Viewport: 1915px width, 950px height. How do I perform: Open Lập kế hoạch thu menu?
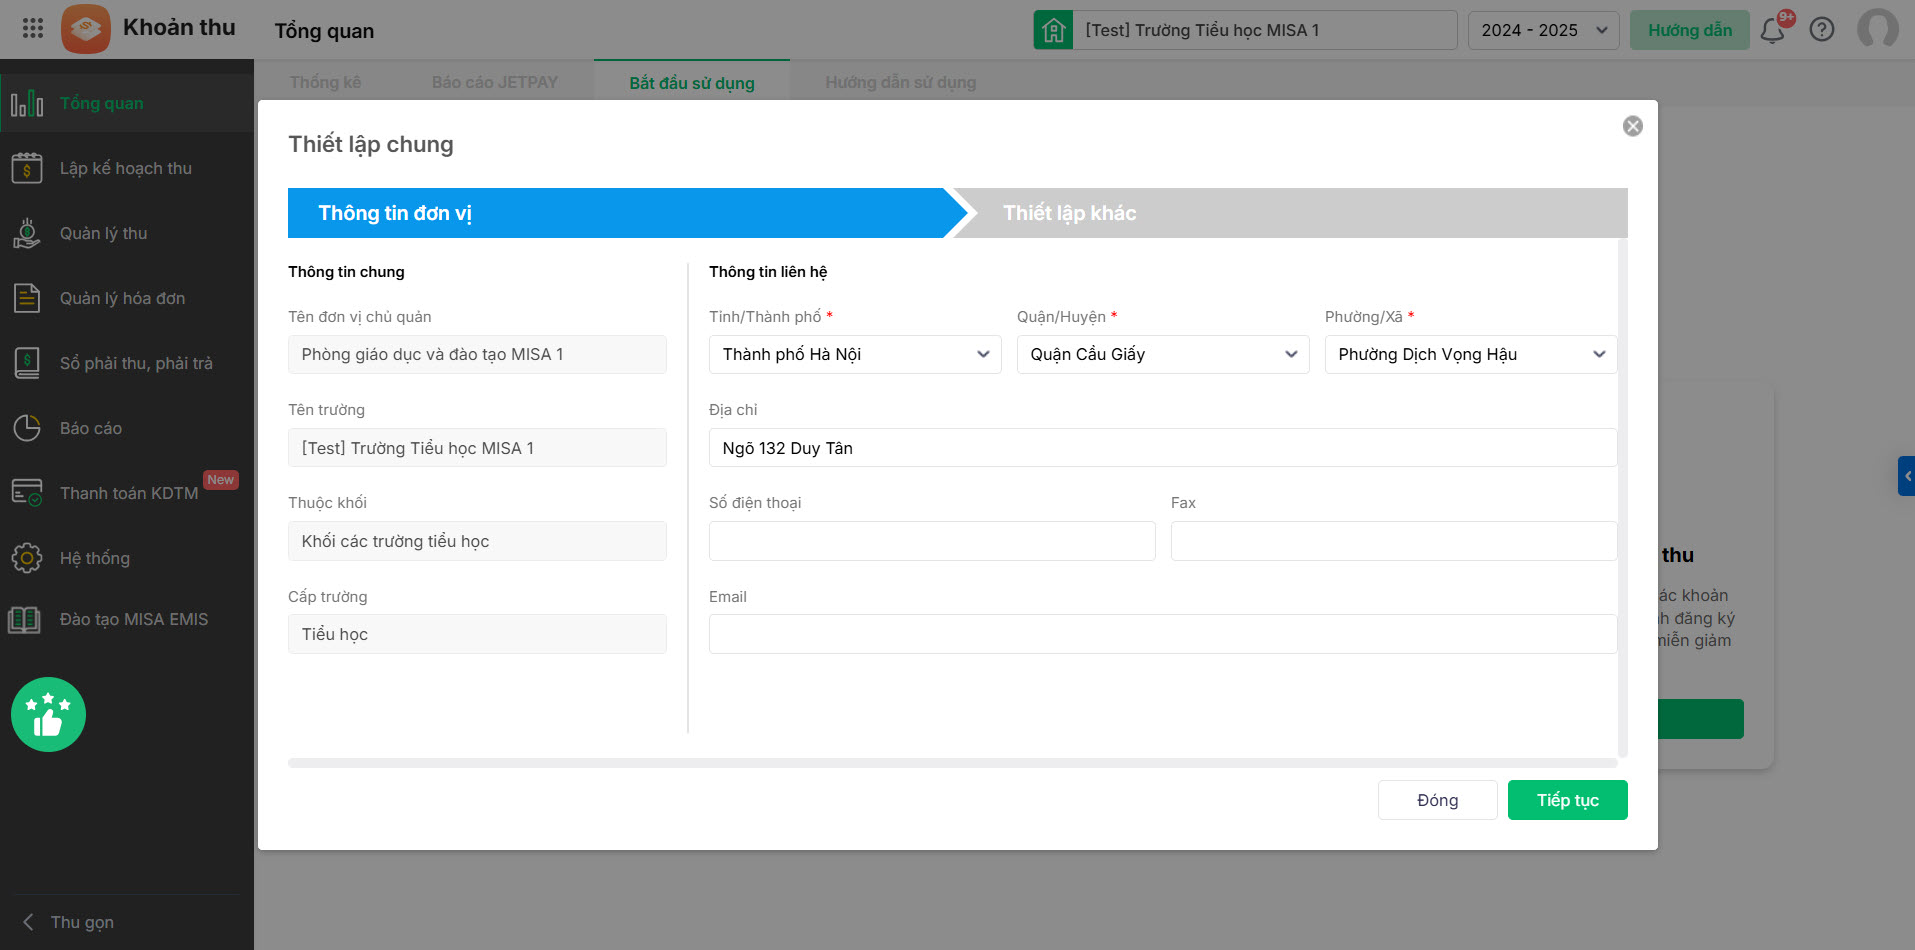click(x=127, y=168)
